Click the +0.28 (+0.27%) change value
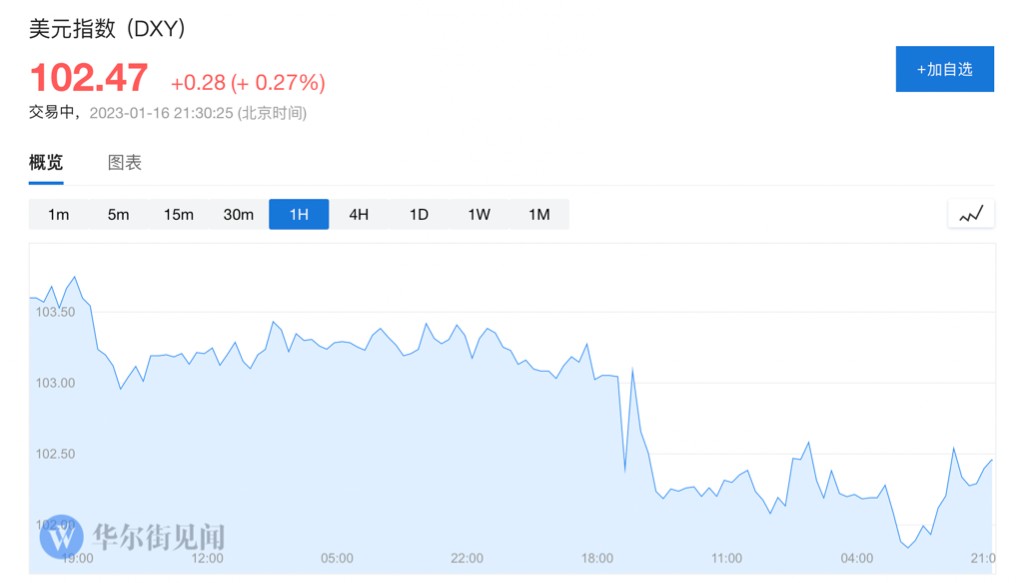 pyautogui.click(x=248, y=82)
